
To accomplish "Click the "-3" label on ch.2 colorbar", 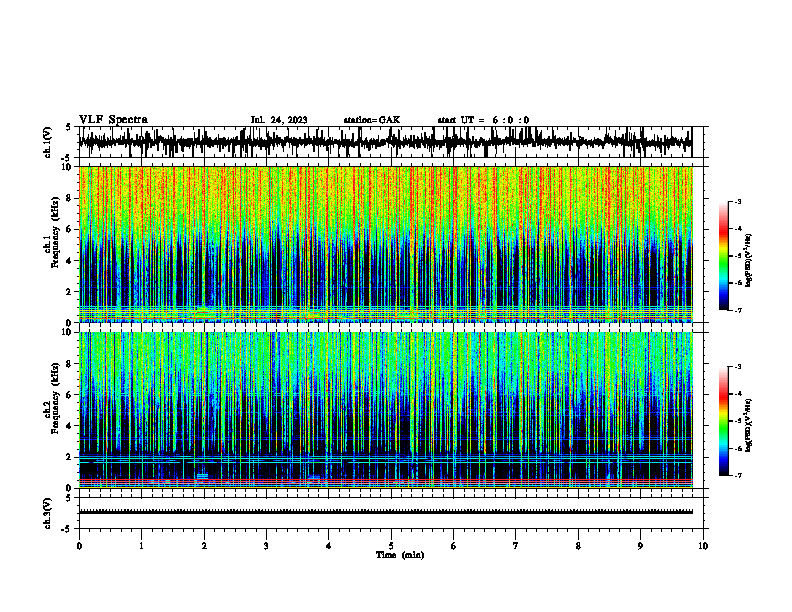I will pos(738,367).
